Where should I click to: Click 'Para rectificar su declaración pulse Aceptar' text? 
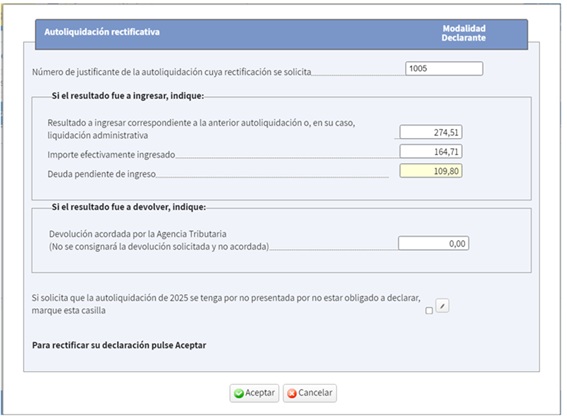119,345
